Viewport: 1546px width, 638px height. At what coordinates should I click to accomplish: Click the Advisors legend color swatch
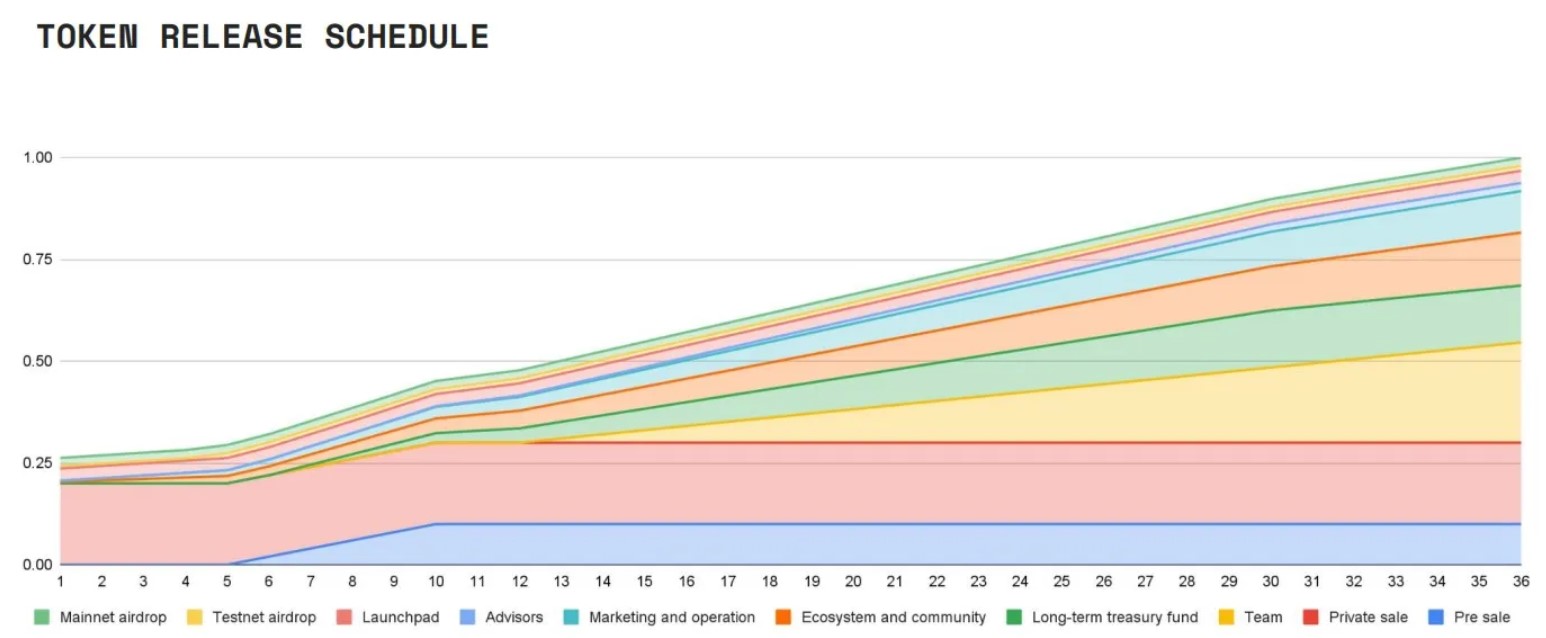[468, 617]
